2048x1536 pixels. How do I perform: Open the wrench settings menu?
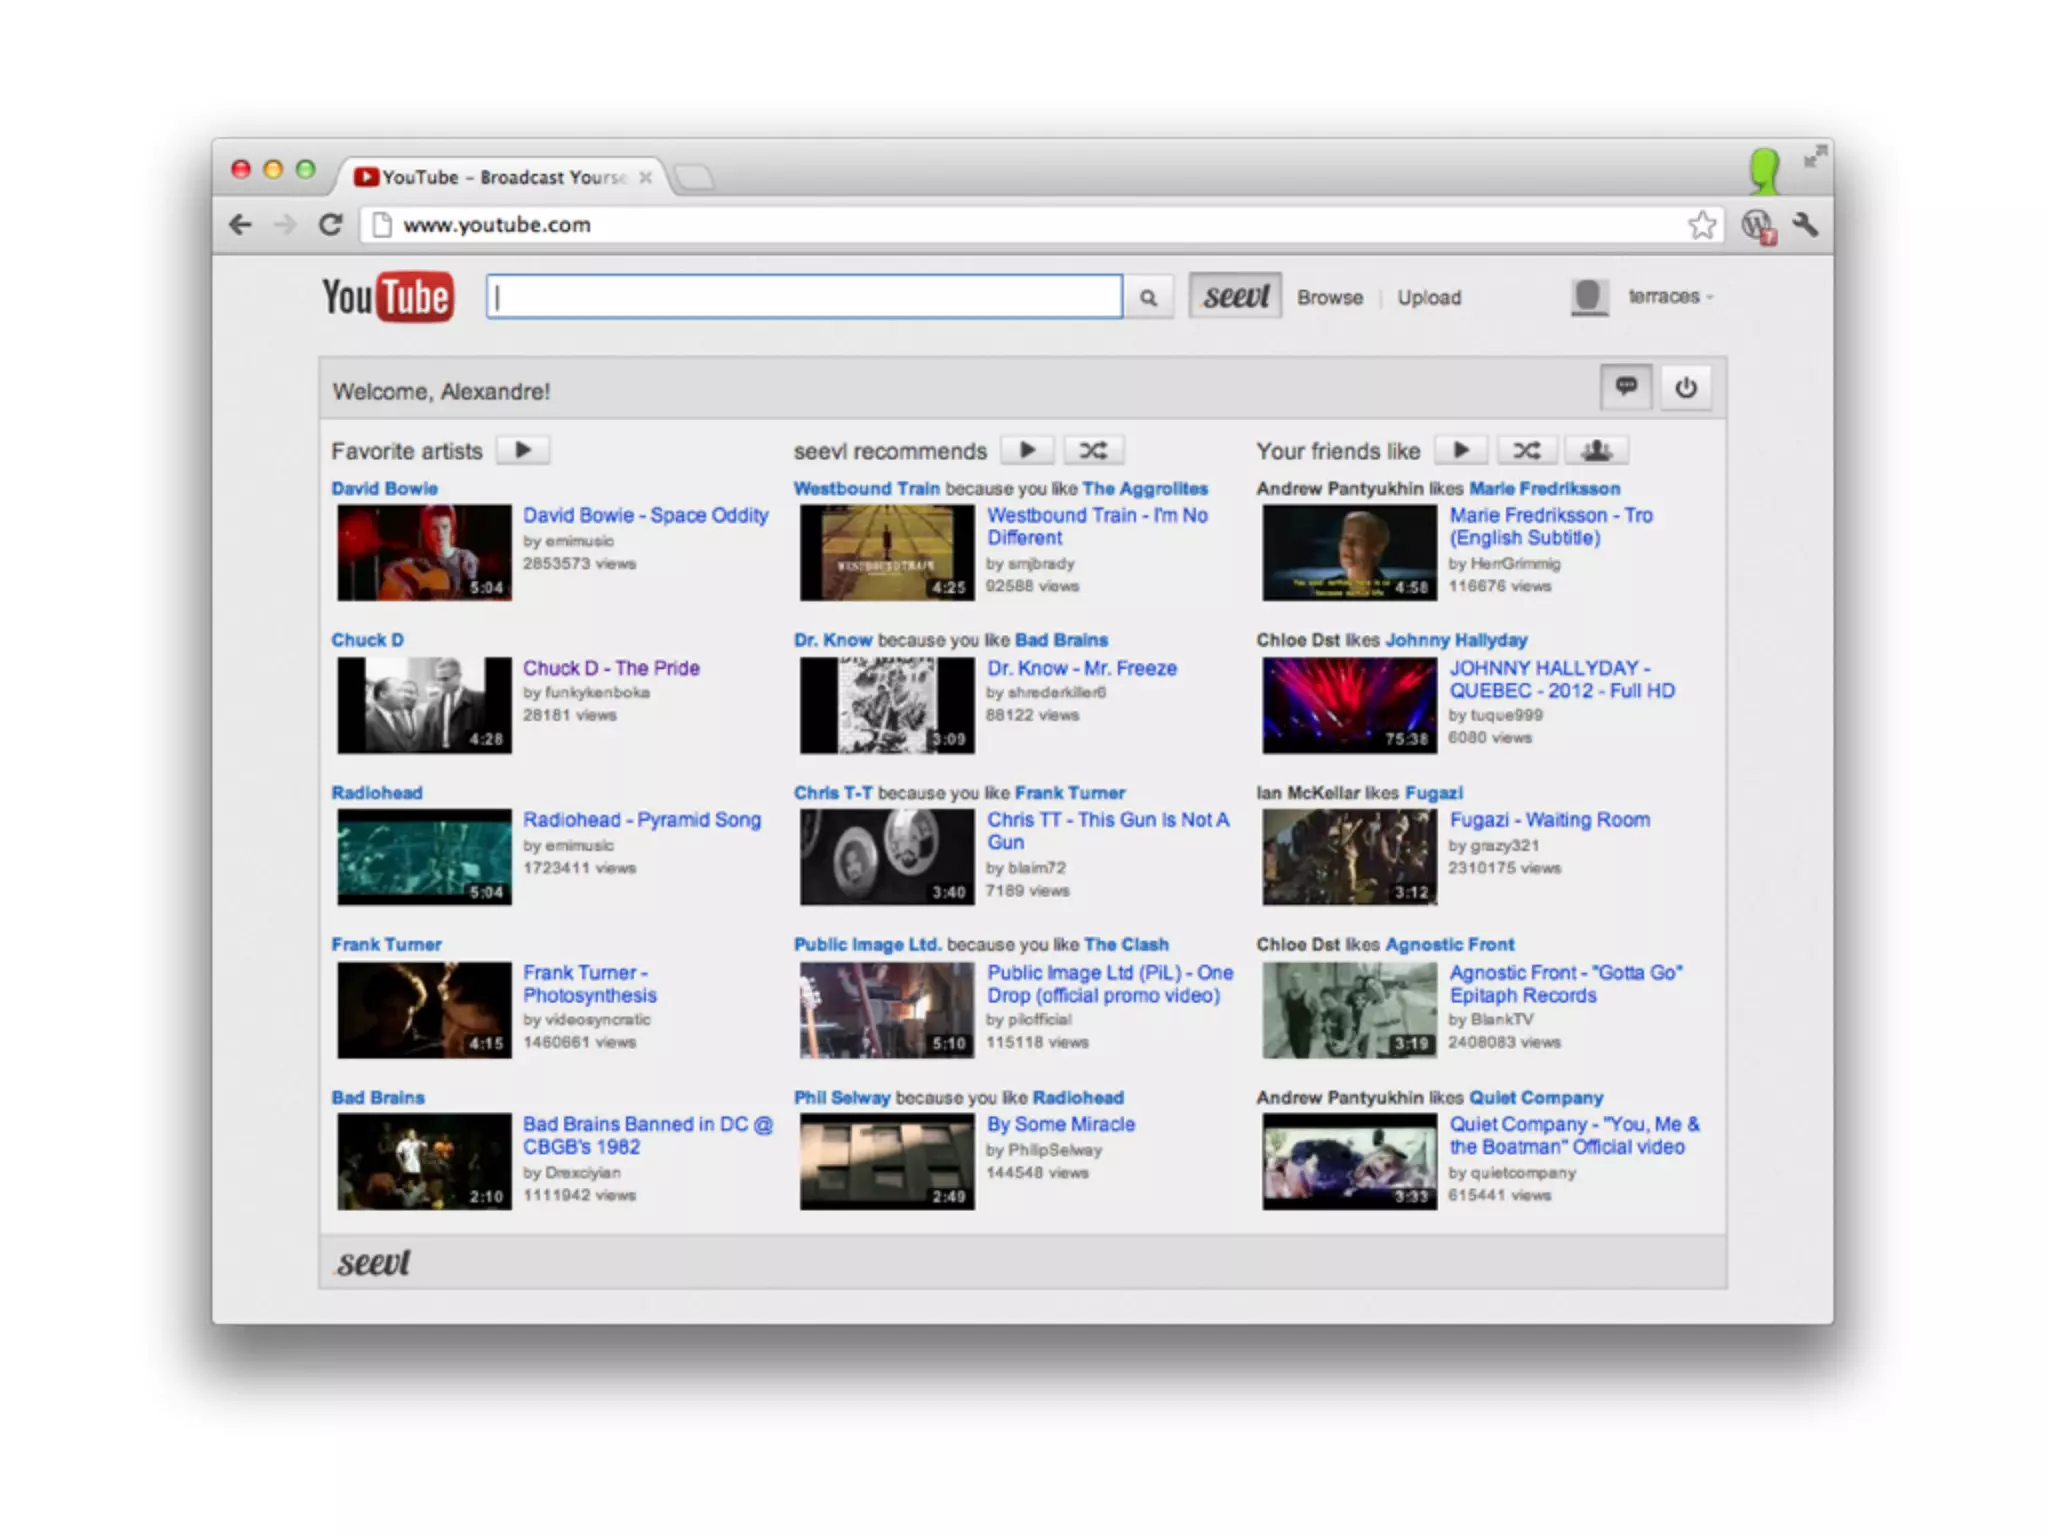click(x=1805, y=225)
